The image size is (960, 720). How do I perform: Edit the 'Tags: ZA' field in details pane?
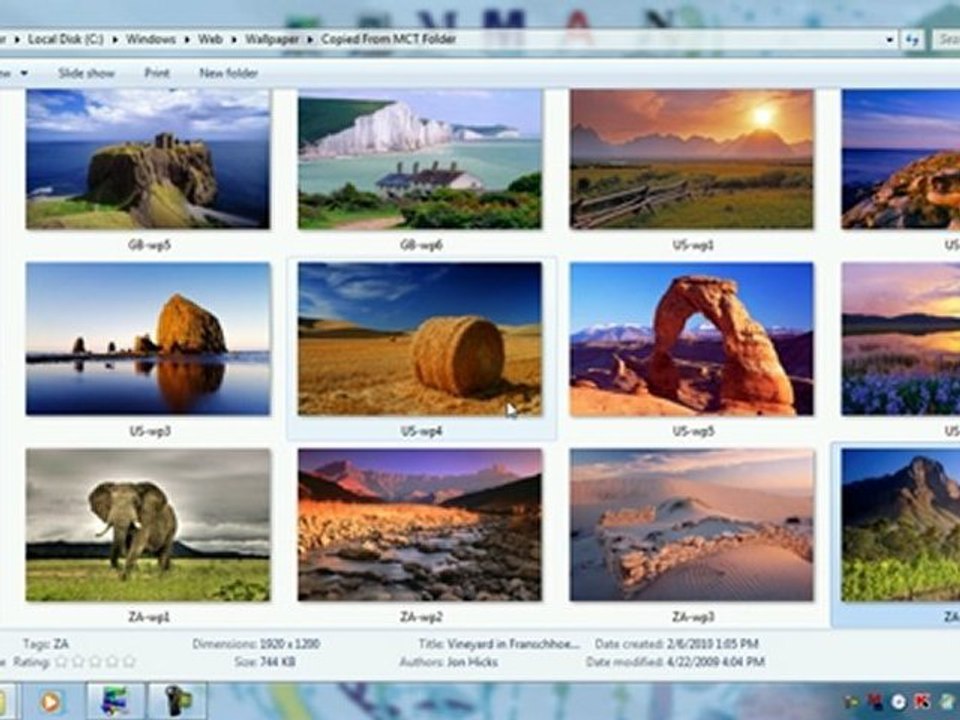coord(46,644)
